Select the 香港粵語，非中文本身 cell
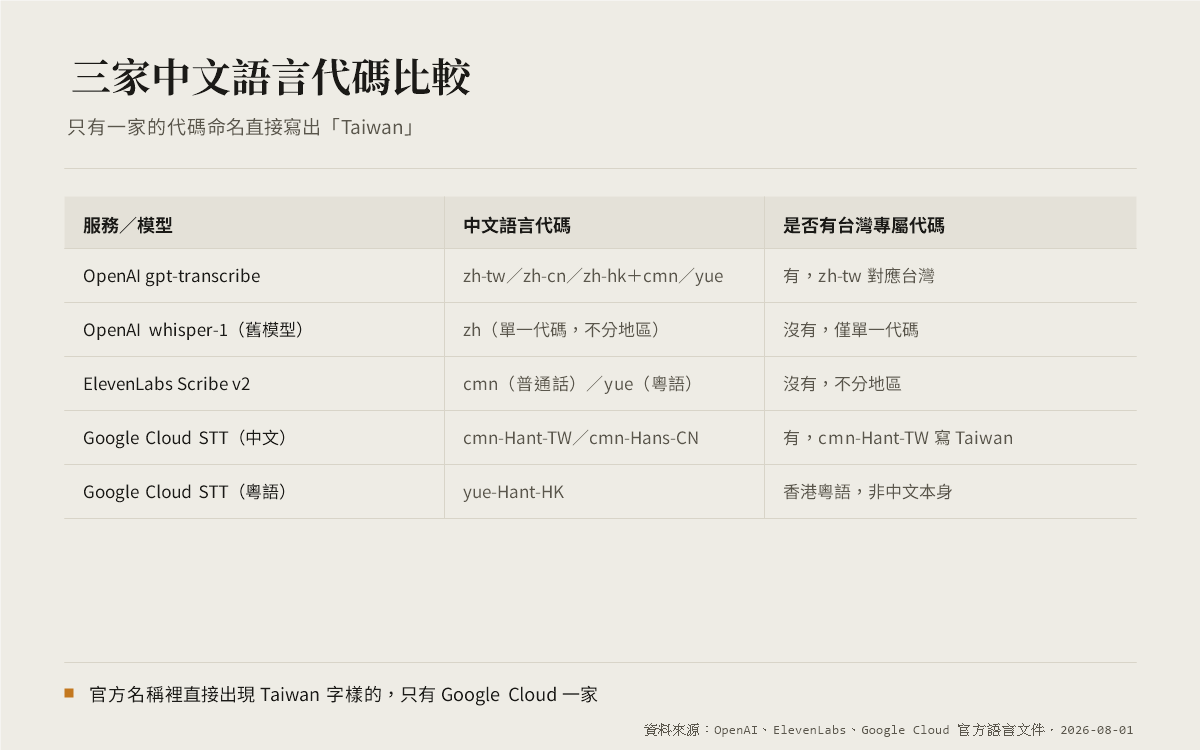This screenshot has width=1200, height=750. pos(950,492)
